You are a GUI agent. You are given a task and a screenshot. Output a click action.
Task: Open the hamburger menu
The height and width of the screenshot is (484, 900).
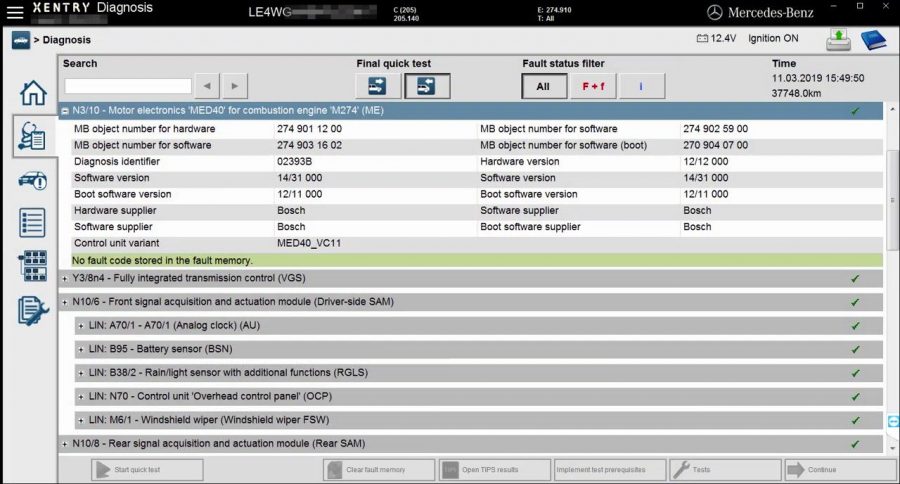coord(14,11)
